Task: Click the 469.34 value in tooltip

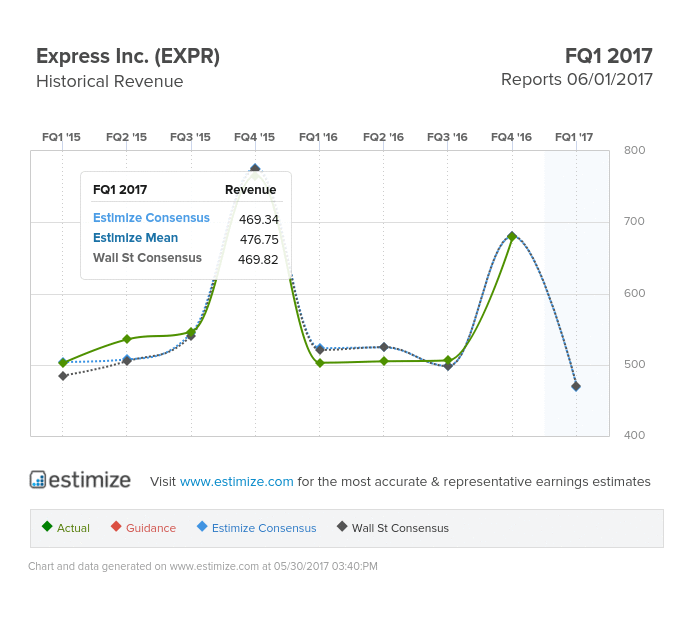Action: click(259, 219)
